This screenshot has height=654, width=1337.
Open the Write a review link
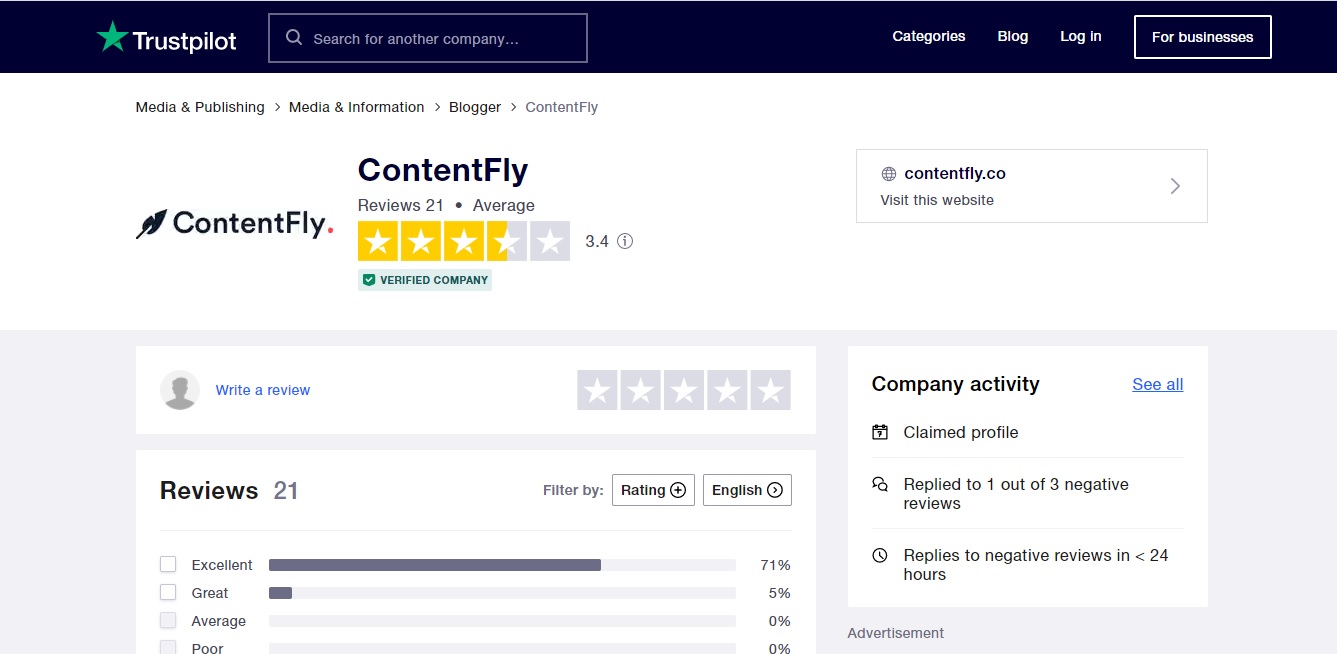point(263,390)
